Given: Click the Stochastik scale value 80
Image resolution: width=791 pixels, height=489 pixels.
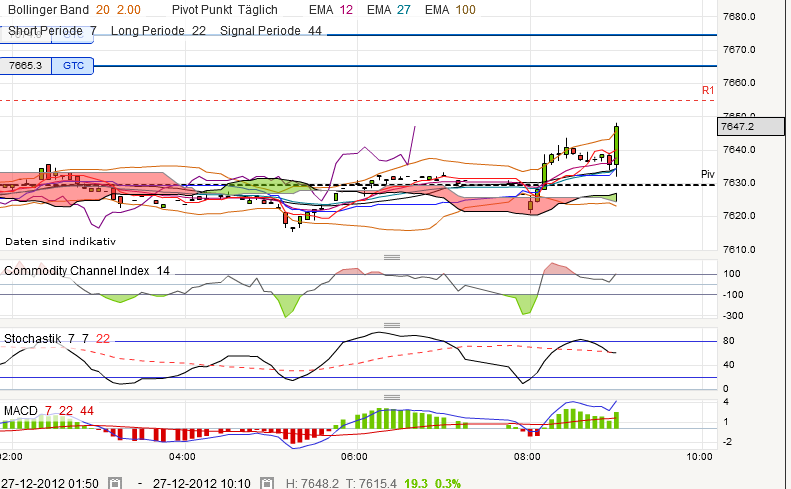Looking at the screenshot, I should [x=728, y=341].
